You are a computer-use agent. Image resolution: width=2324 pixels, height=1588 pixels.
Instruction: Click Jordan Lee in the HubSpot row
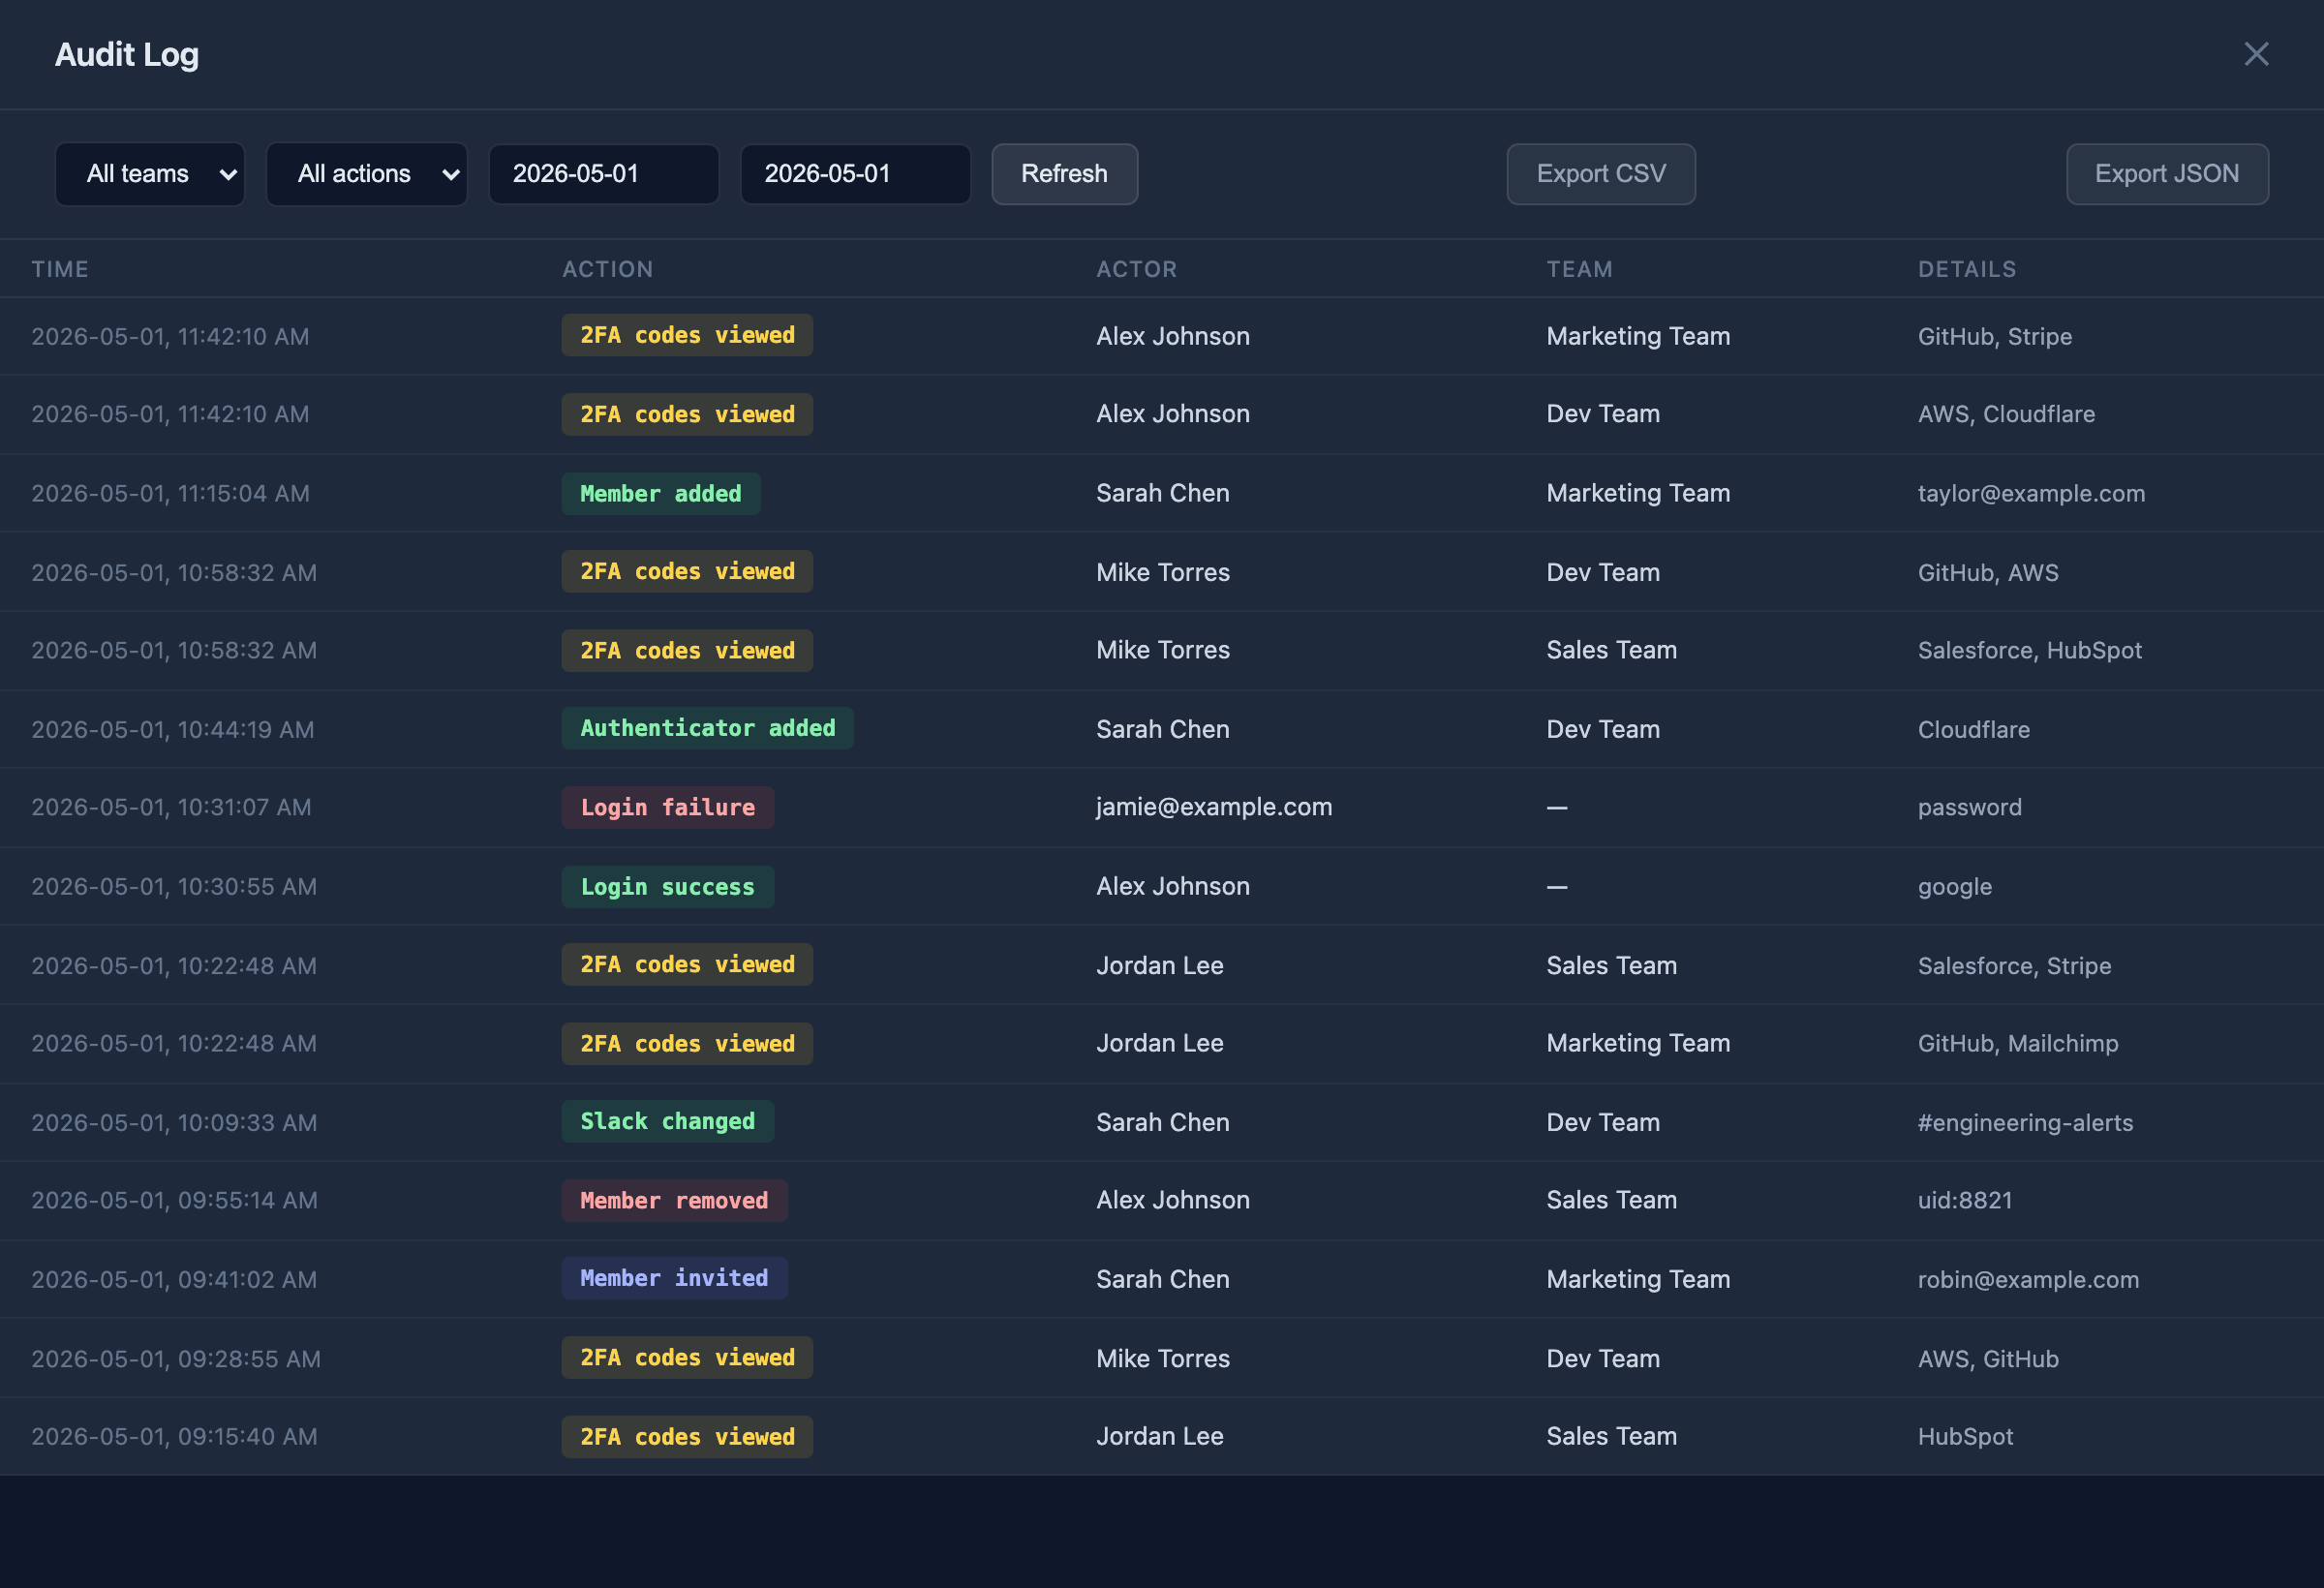pos(1159,1436)
